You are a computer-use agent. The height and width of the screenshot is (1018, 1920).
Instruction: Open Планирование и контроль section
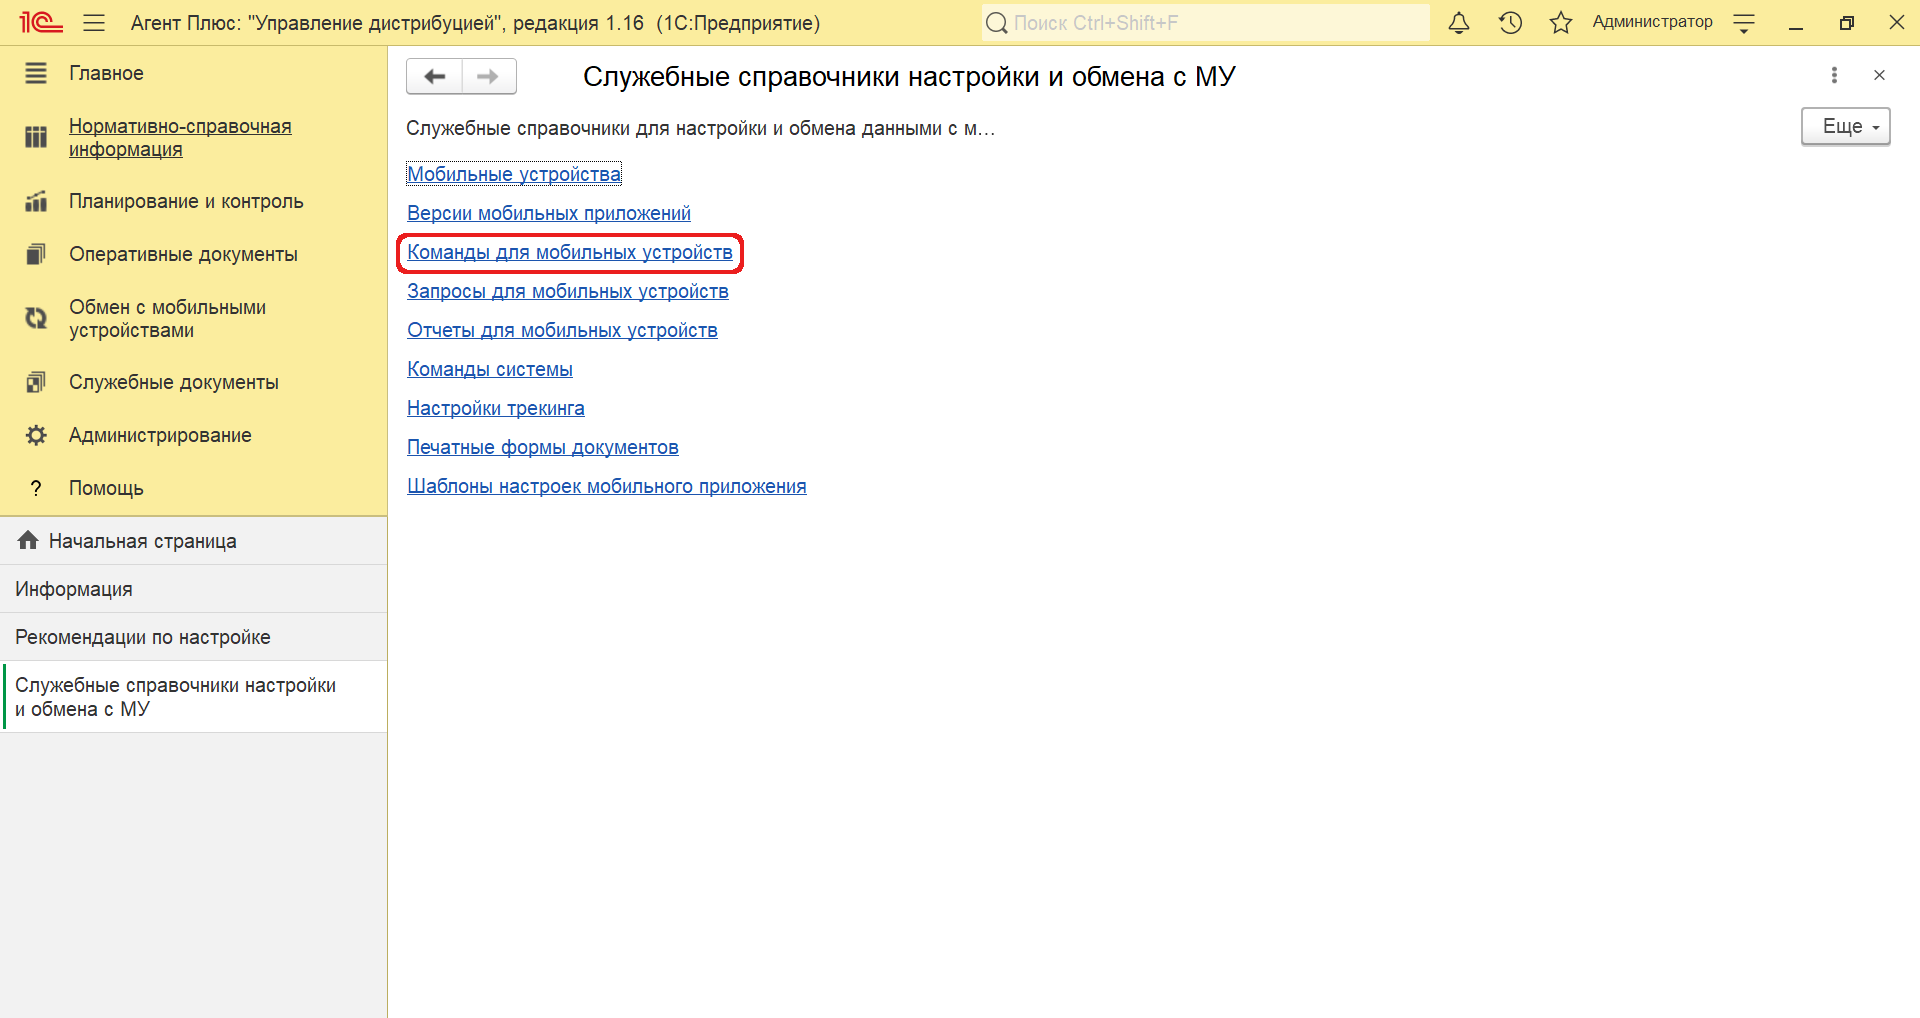click(x=185, y=201)
